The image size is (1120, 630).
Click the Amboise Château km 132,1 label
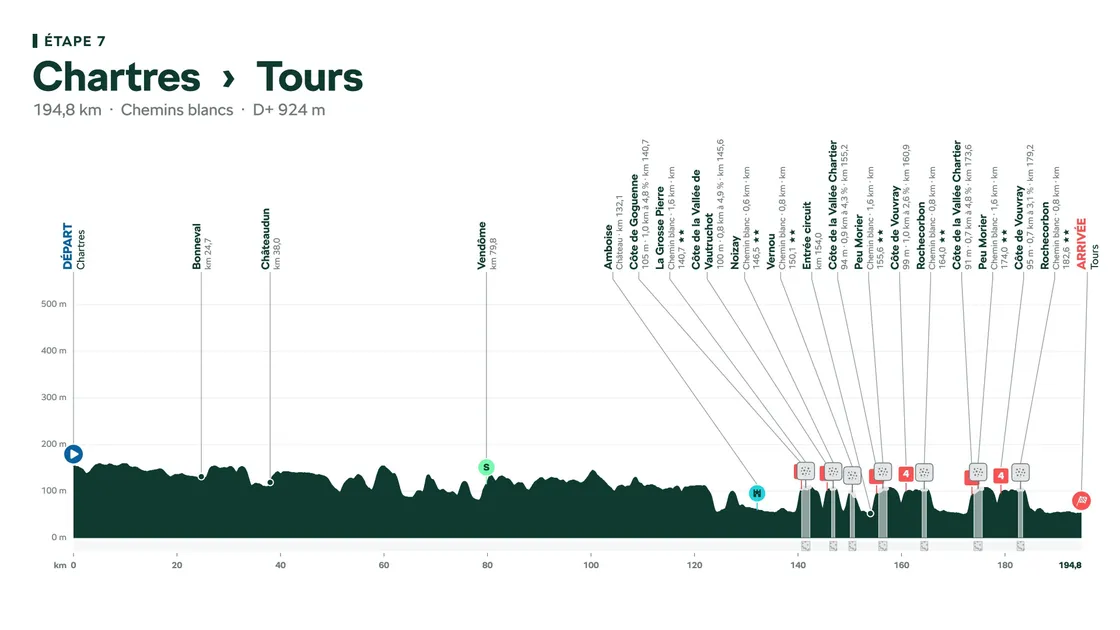tap(614, 232)
